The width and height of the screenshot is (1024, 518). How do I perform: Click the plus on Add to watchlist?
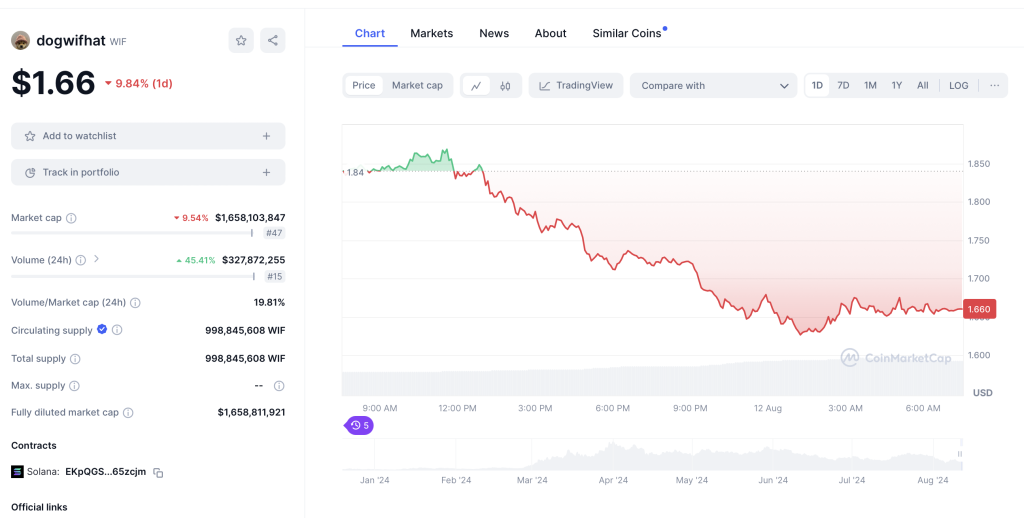pos(266,136)
